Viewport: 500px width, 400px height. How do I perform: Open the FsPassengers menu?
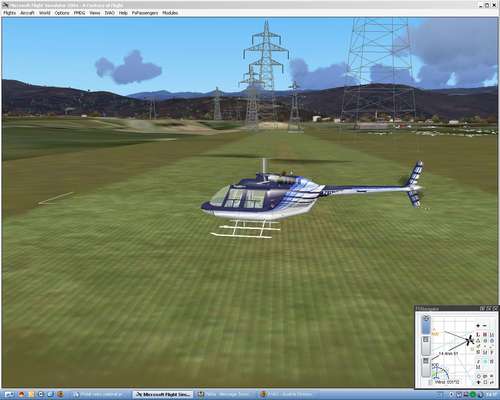click(x=145, y=13)
